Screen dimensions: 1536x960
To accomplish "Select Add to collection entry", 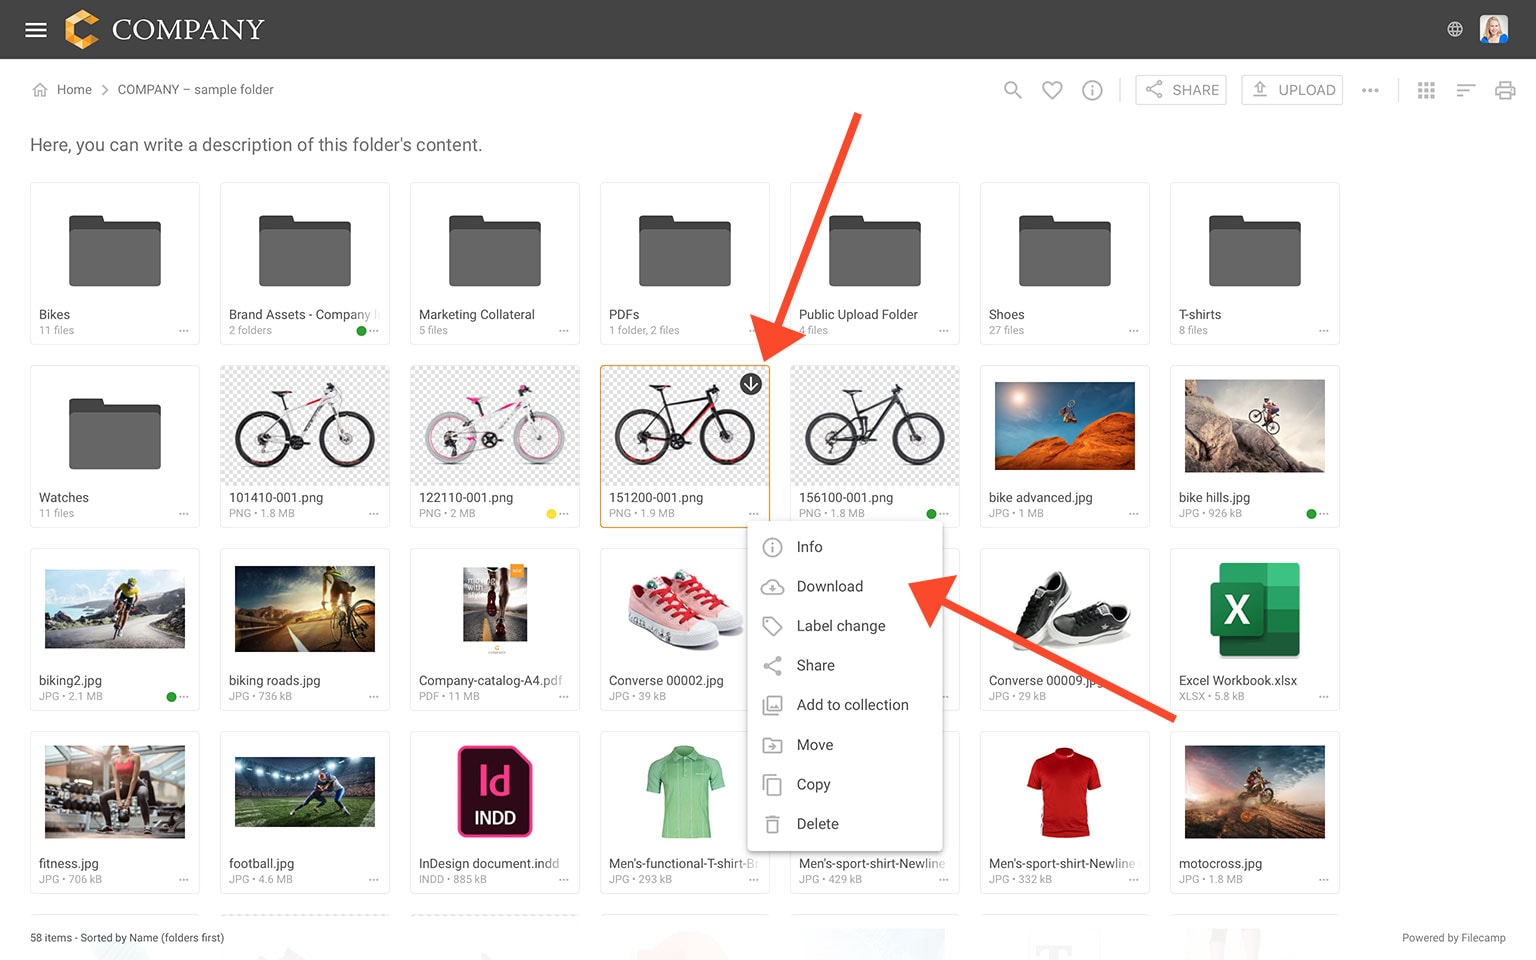I will click(x=845, y=705).
